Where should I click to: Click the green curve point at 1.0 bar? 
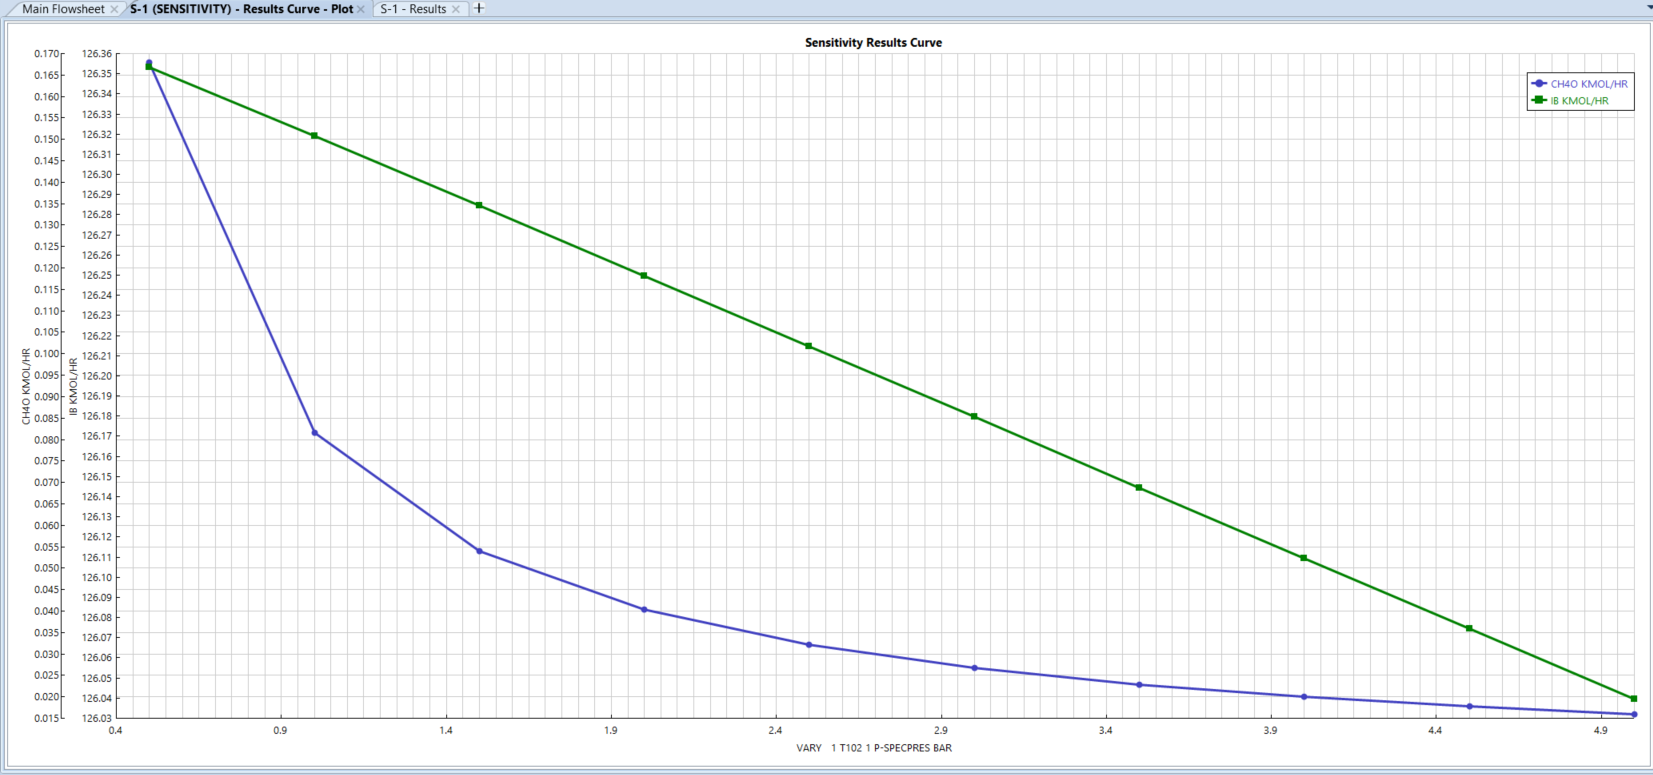[x=314, y=136]
